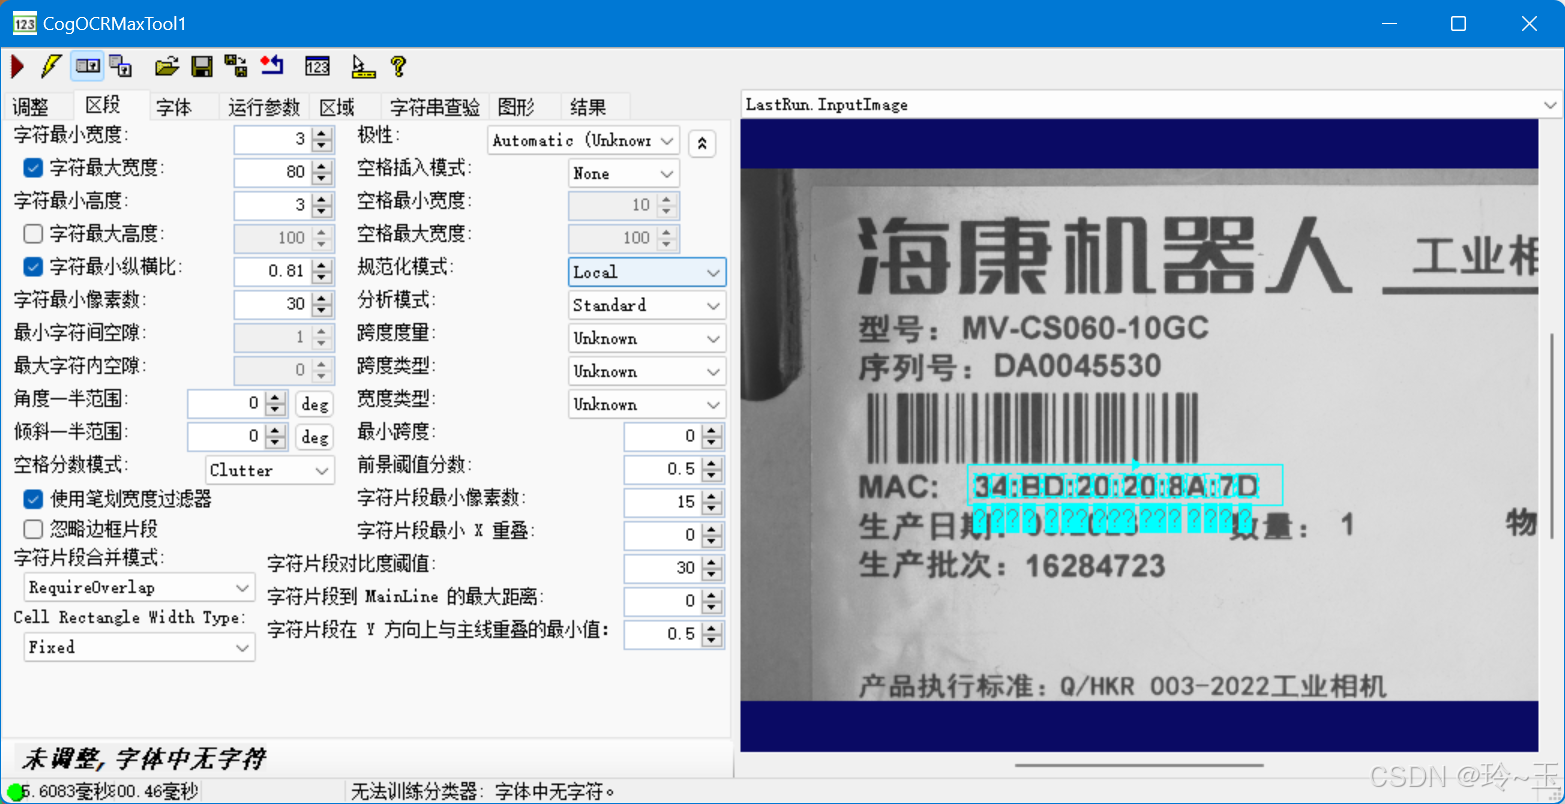1565x804 pixels.
Task: Click the Save As double-floppy icon
Action: 236,67
